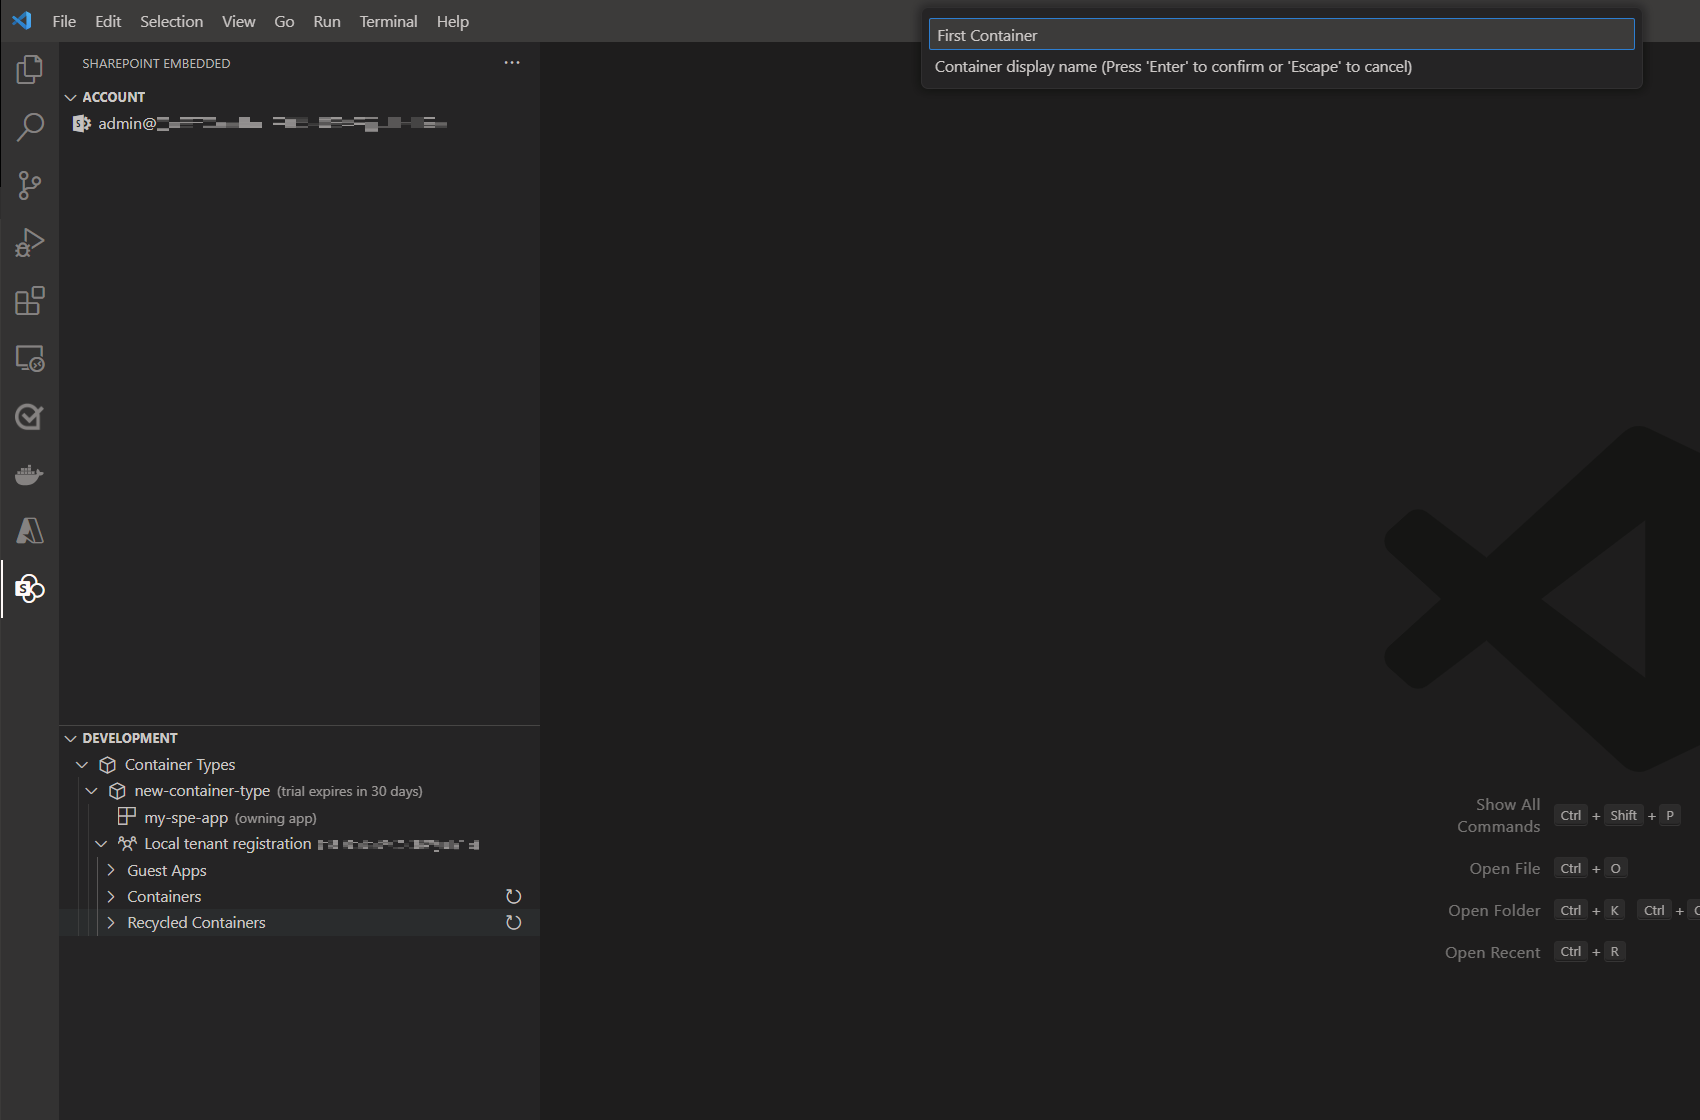The width and height of the screenshot is (1700, 1120).
Task: Open the Testing checkmark icon
Action: click(30, 417)
